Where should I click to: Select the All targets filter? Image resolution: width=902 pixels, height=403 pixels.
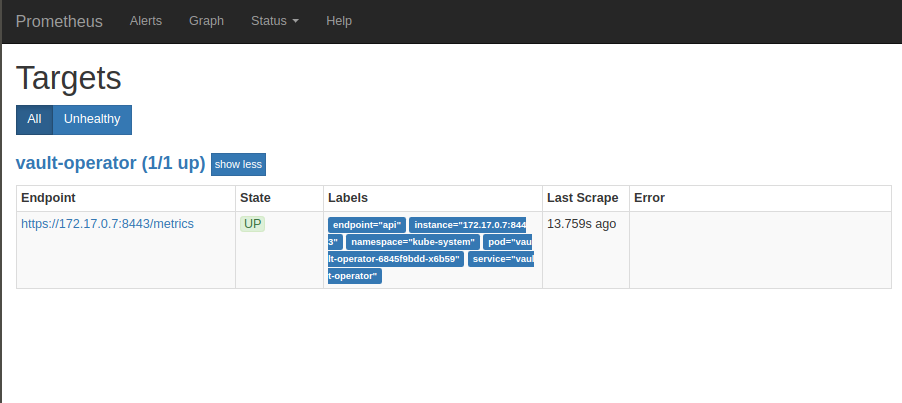point(34,119)
